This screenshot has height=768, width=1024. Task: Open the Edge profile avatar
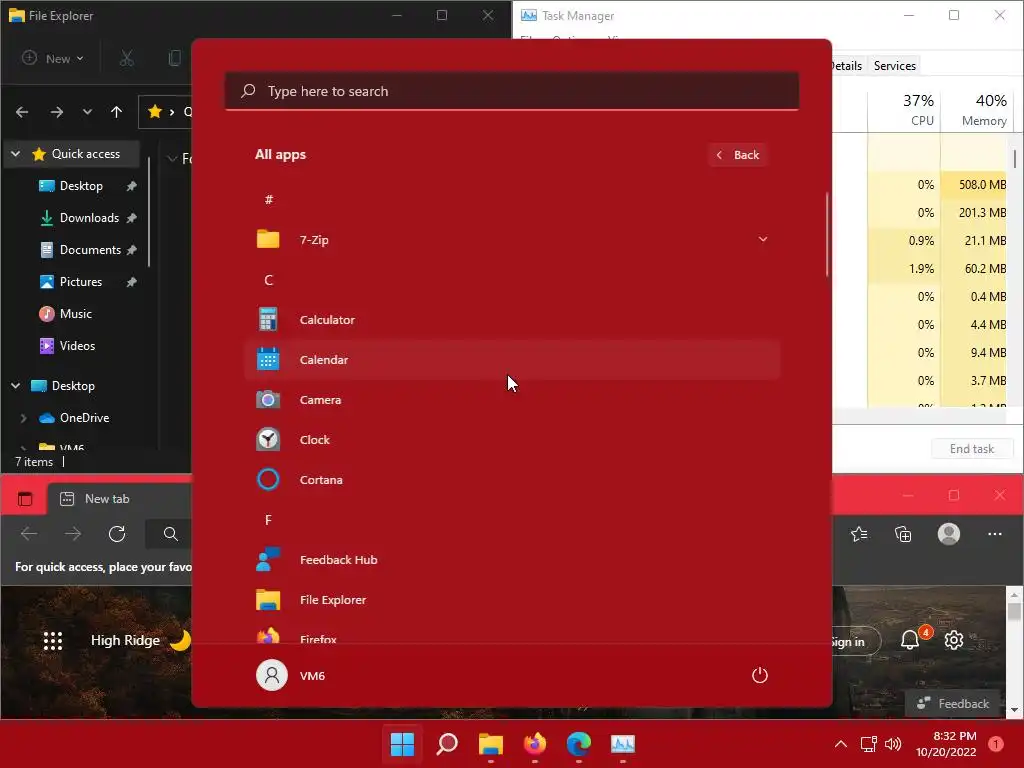948,534
